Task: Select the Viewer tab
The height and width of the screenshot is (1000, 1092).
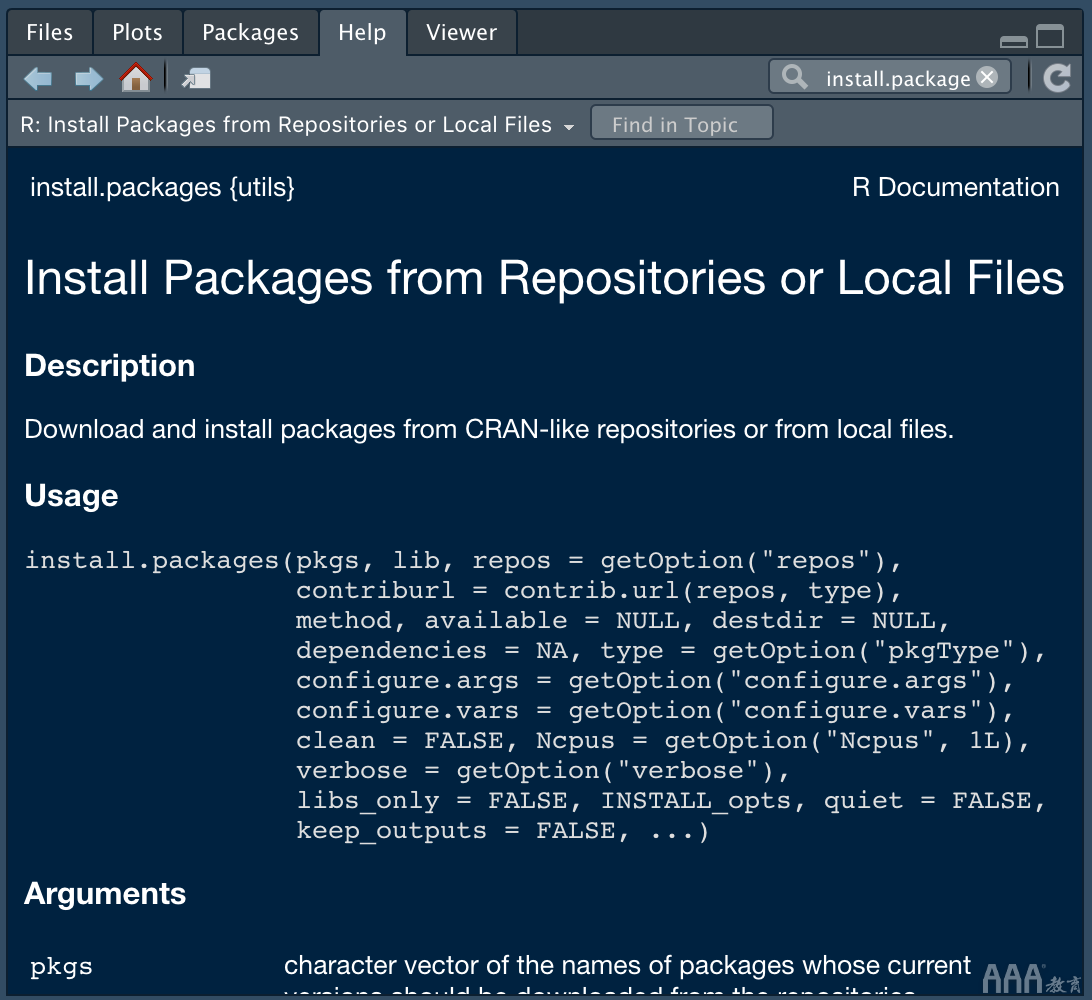Action: [461, 33]
